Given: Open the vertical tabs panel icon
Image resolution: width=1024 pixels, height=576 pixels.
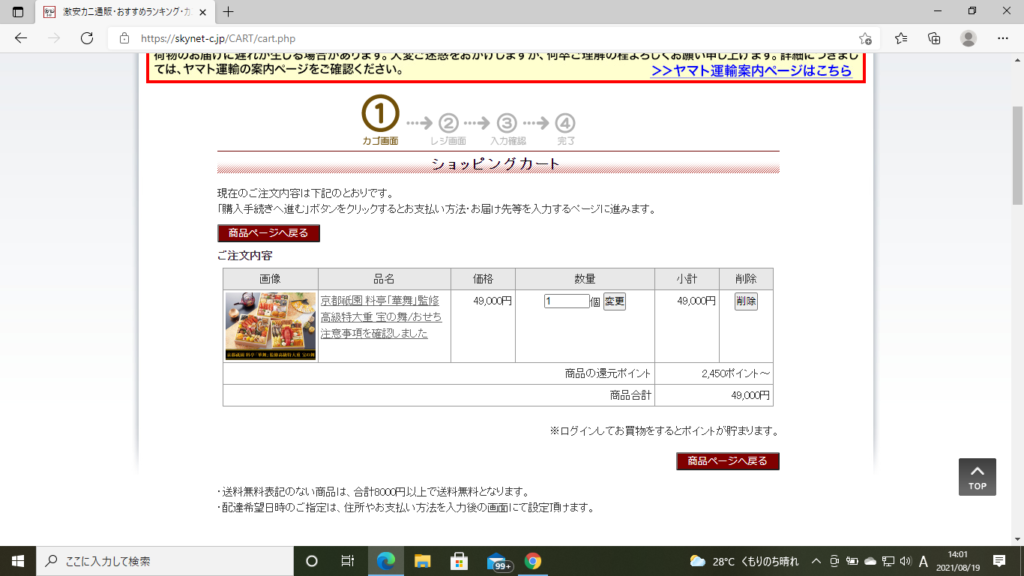Looking at the screenshot, I should [18, 12].
